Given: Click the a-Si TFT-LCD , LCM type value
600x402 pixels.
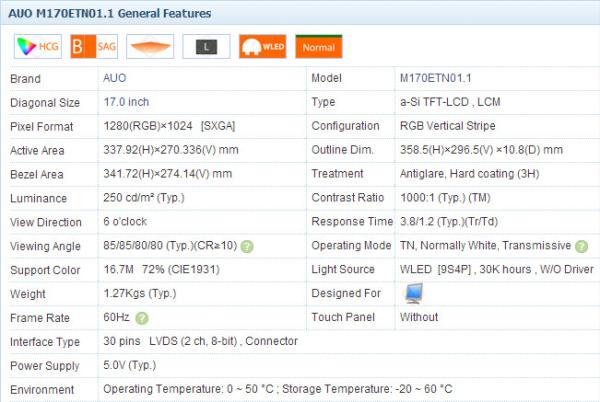Looking at the screenshot, I should (x=450, y=102).
